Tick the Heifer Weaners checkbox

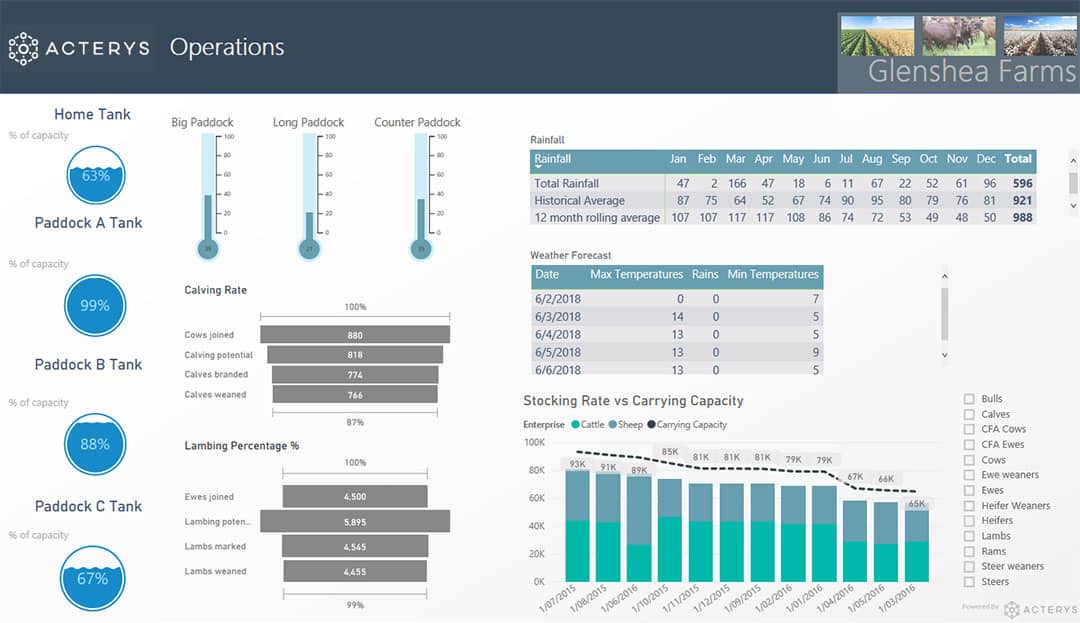(x=969, y=506)
